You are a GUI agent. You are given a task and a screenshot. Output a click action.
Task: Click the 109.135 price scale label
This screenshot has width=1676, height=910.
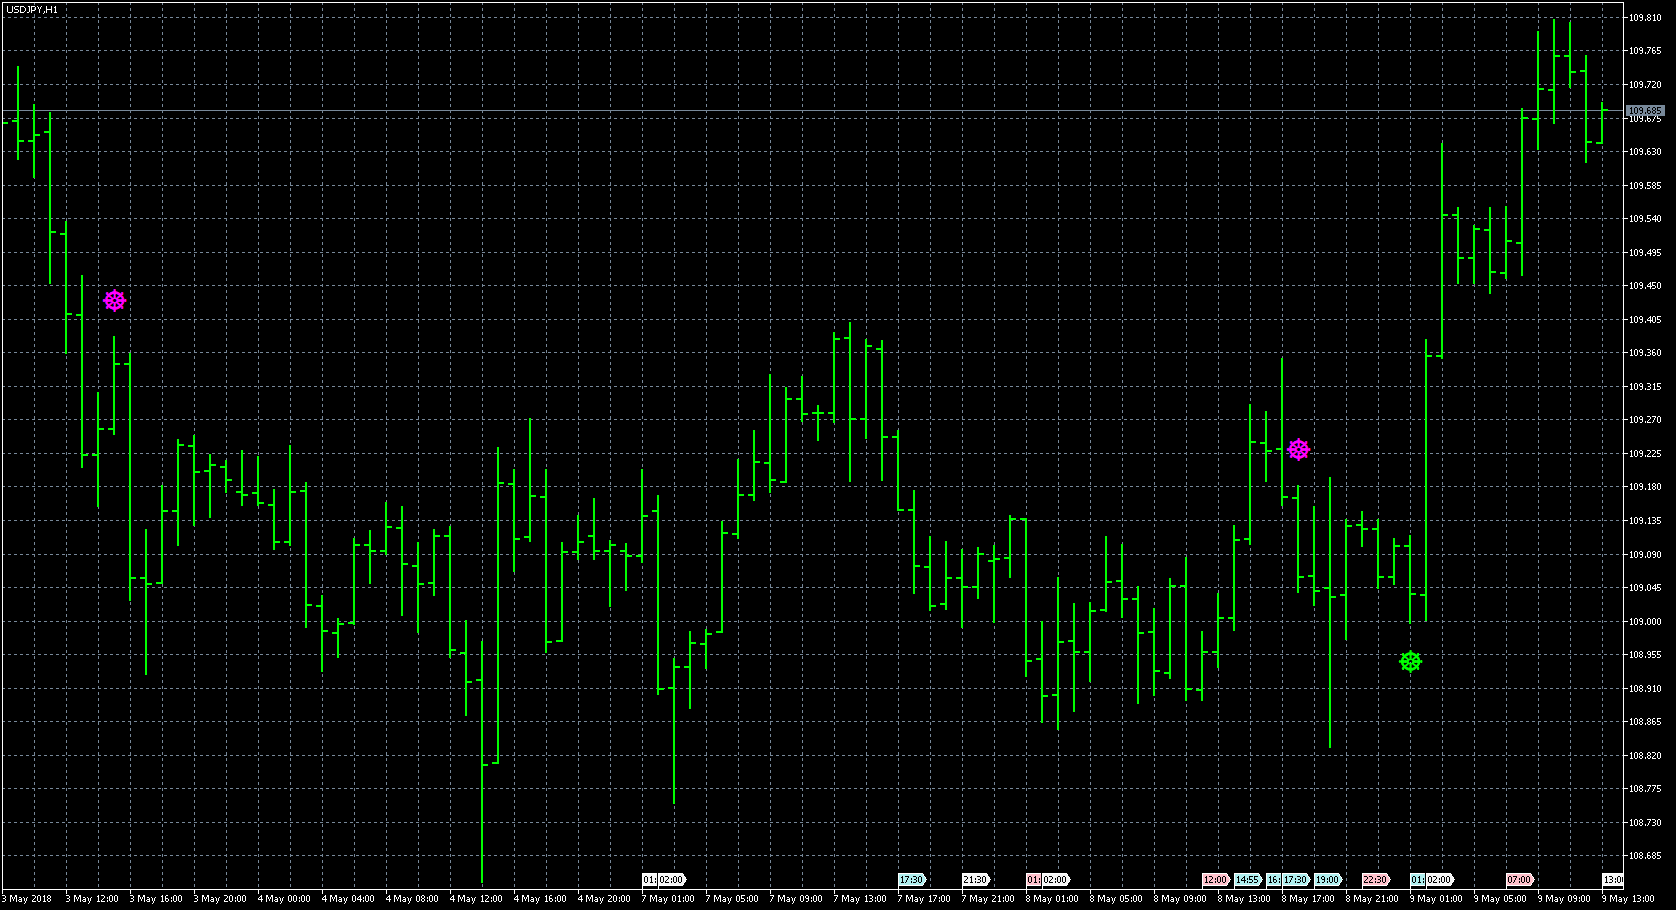1645,520
